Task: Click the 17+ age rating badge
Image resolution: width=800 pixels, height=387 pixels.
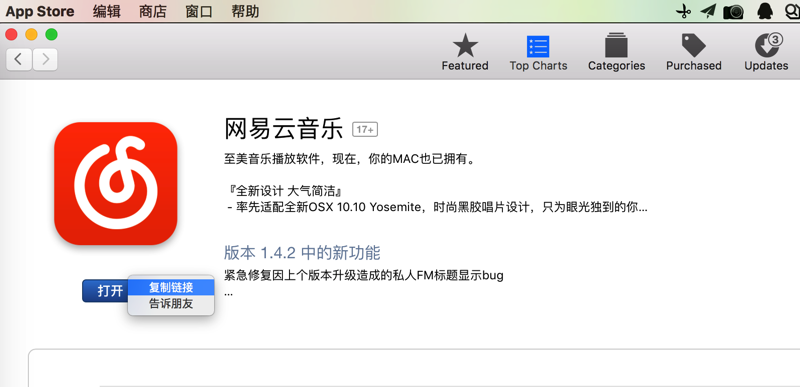Action: 365,130
